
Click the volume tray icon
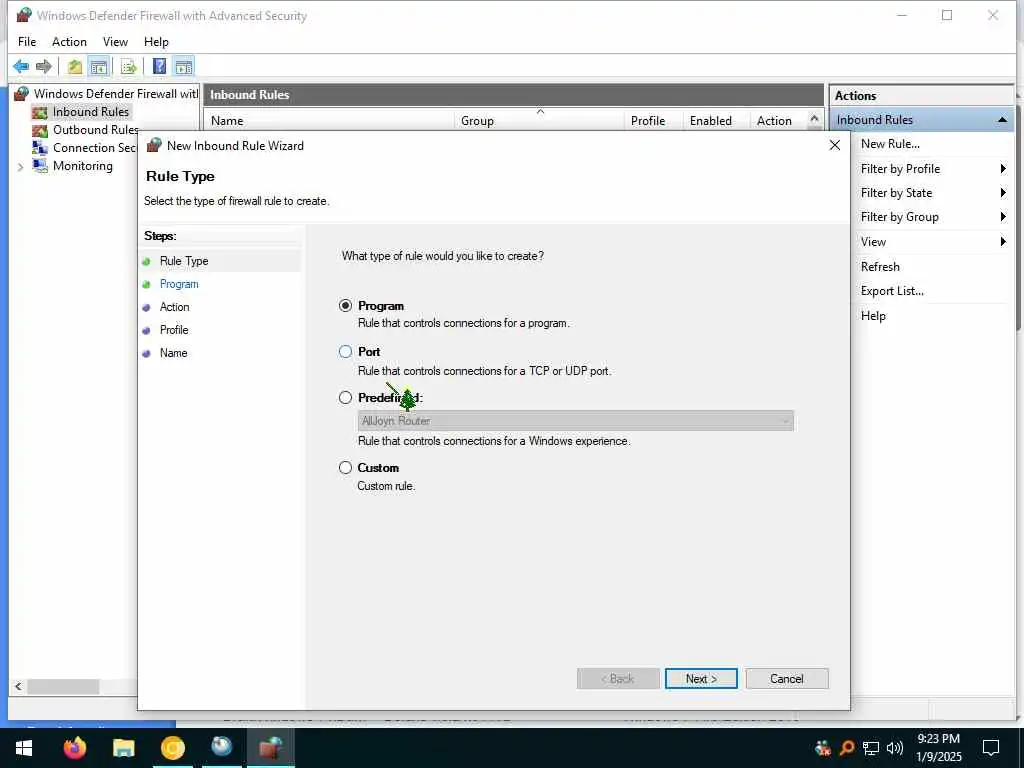click(895, 748)
